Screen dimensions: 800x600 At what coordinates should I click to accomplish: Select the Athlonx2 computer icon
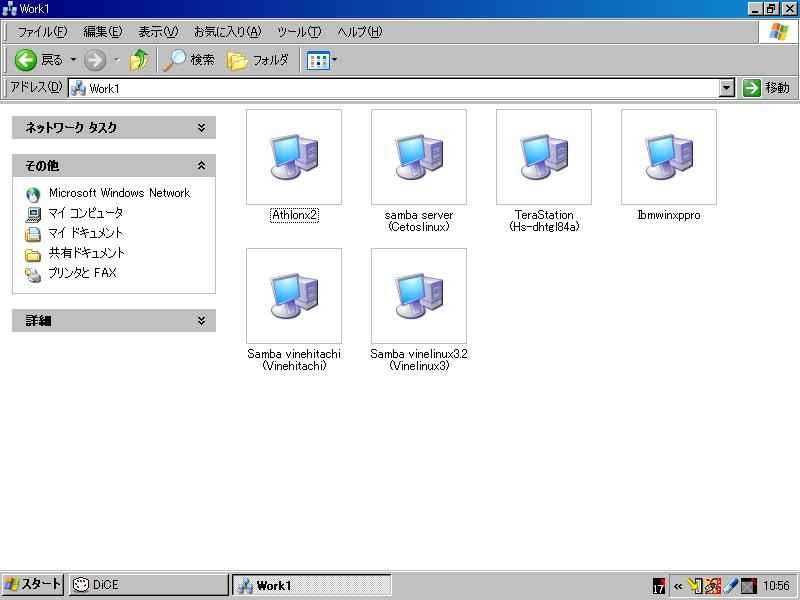click(294, 157)
